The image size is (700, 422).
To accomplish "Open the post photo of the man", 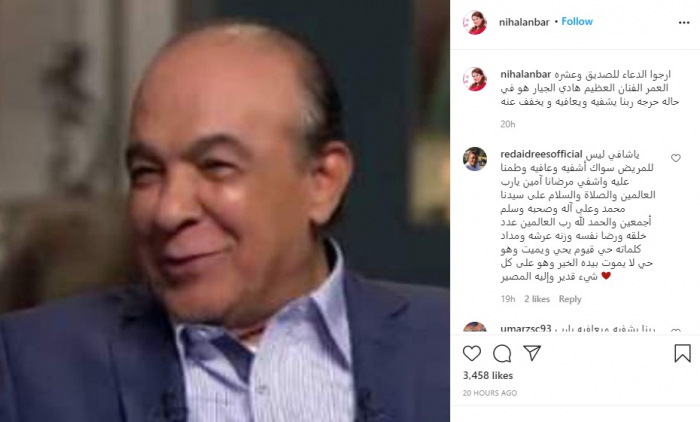I will point(225,211).
